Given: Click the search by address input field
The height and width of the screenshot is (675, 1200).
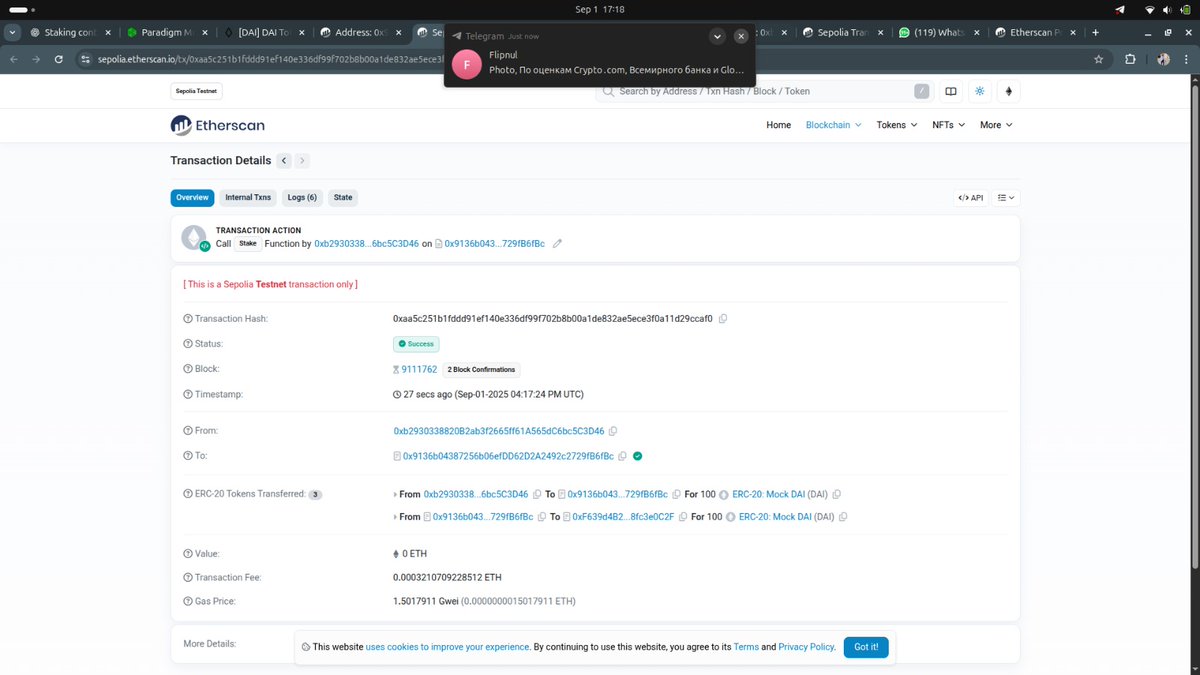Looking at the screenshot, I should pyautogui.click(x=763, y=91).
